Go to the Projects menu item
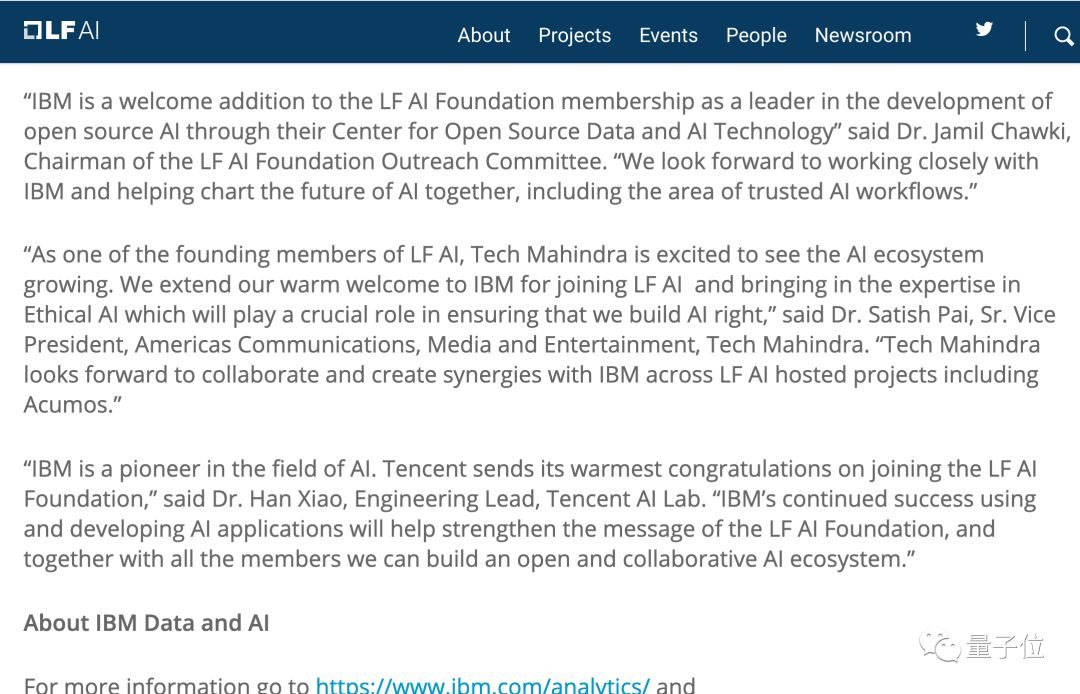 [x=574, y=36]
